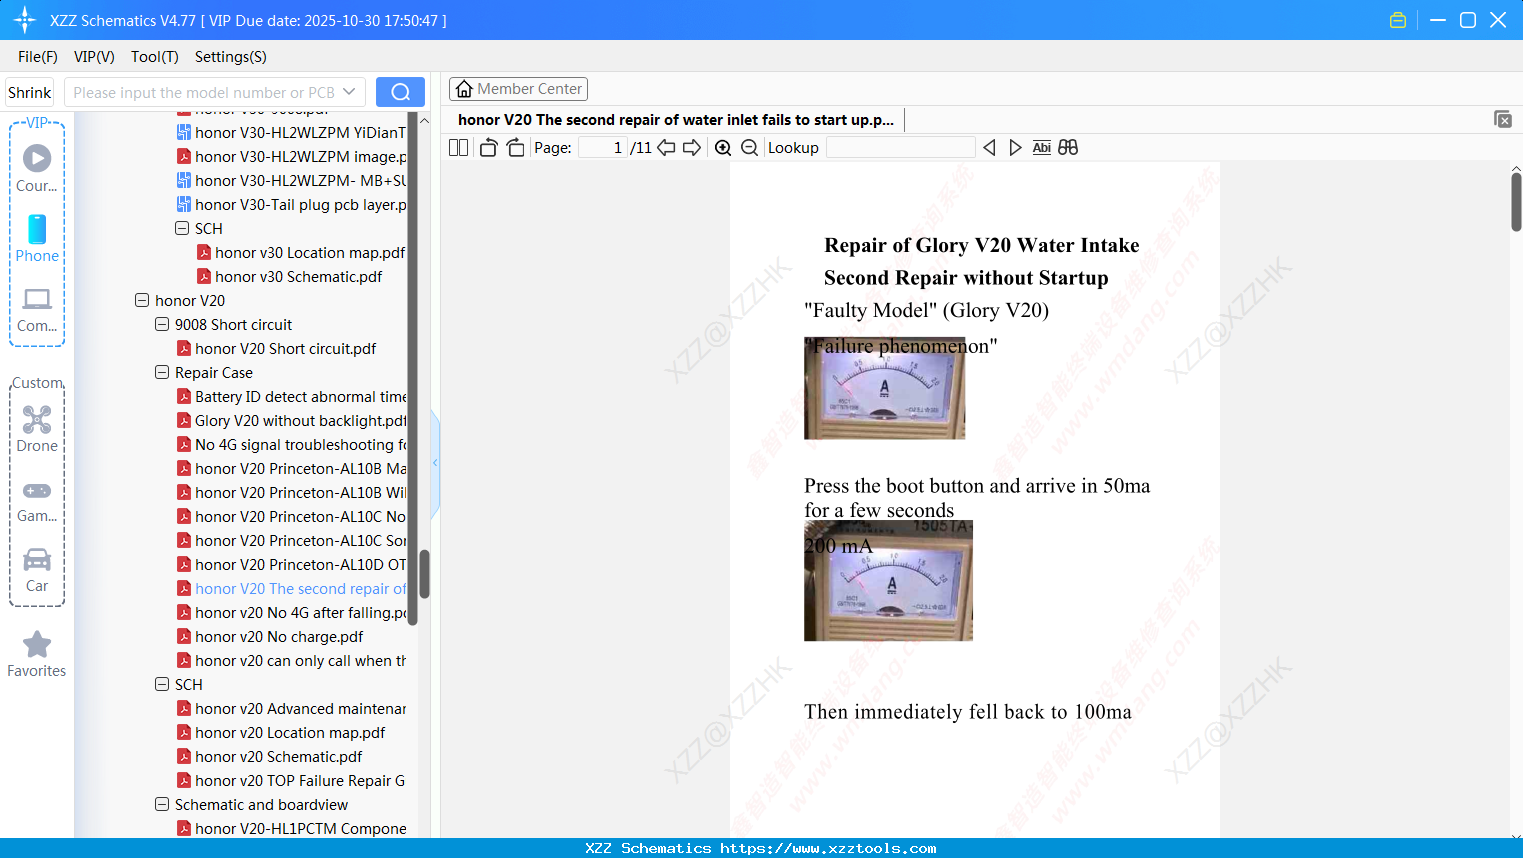This screenshot has width=1523, height=858.
Task: Select the Phone category icon
Action: pos(37,238)
